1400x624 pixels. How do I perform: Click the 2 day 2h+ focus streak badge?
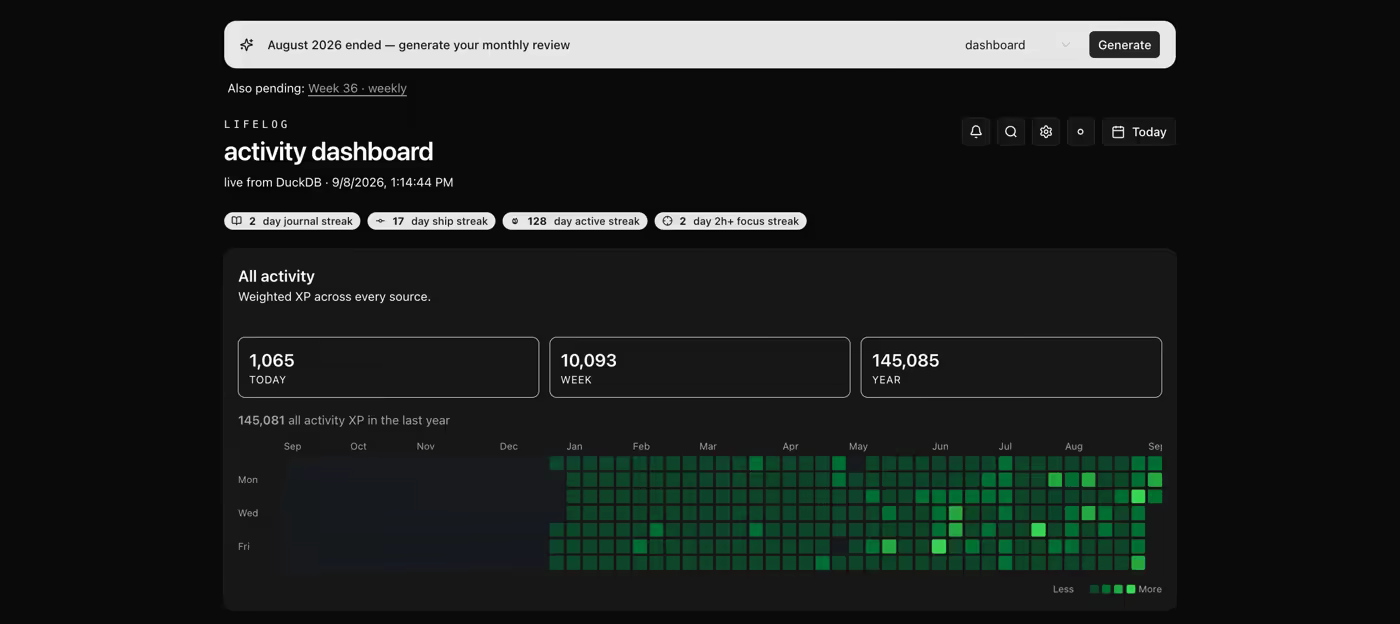pos(730,221)
